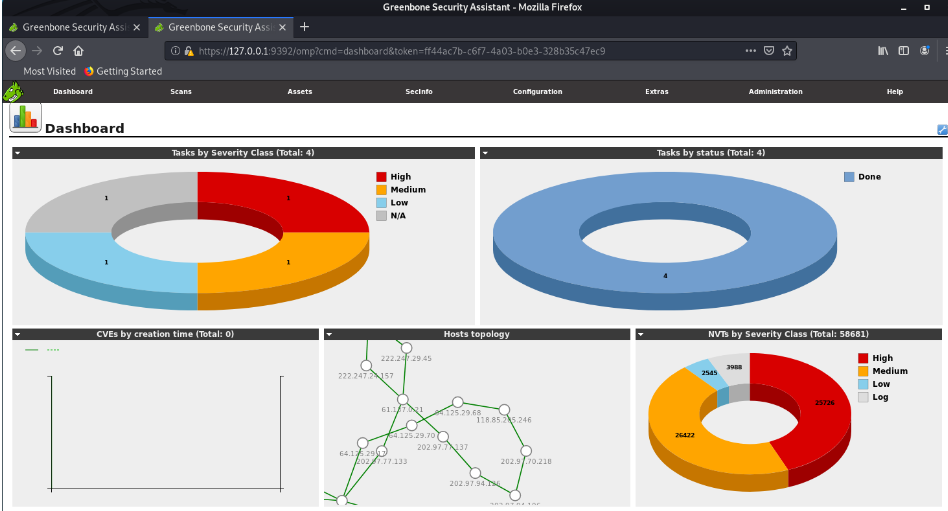
Task: Switch to the first Greenbone Security tab
Action: pos(74,27)
